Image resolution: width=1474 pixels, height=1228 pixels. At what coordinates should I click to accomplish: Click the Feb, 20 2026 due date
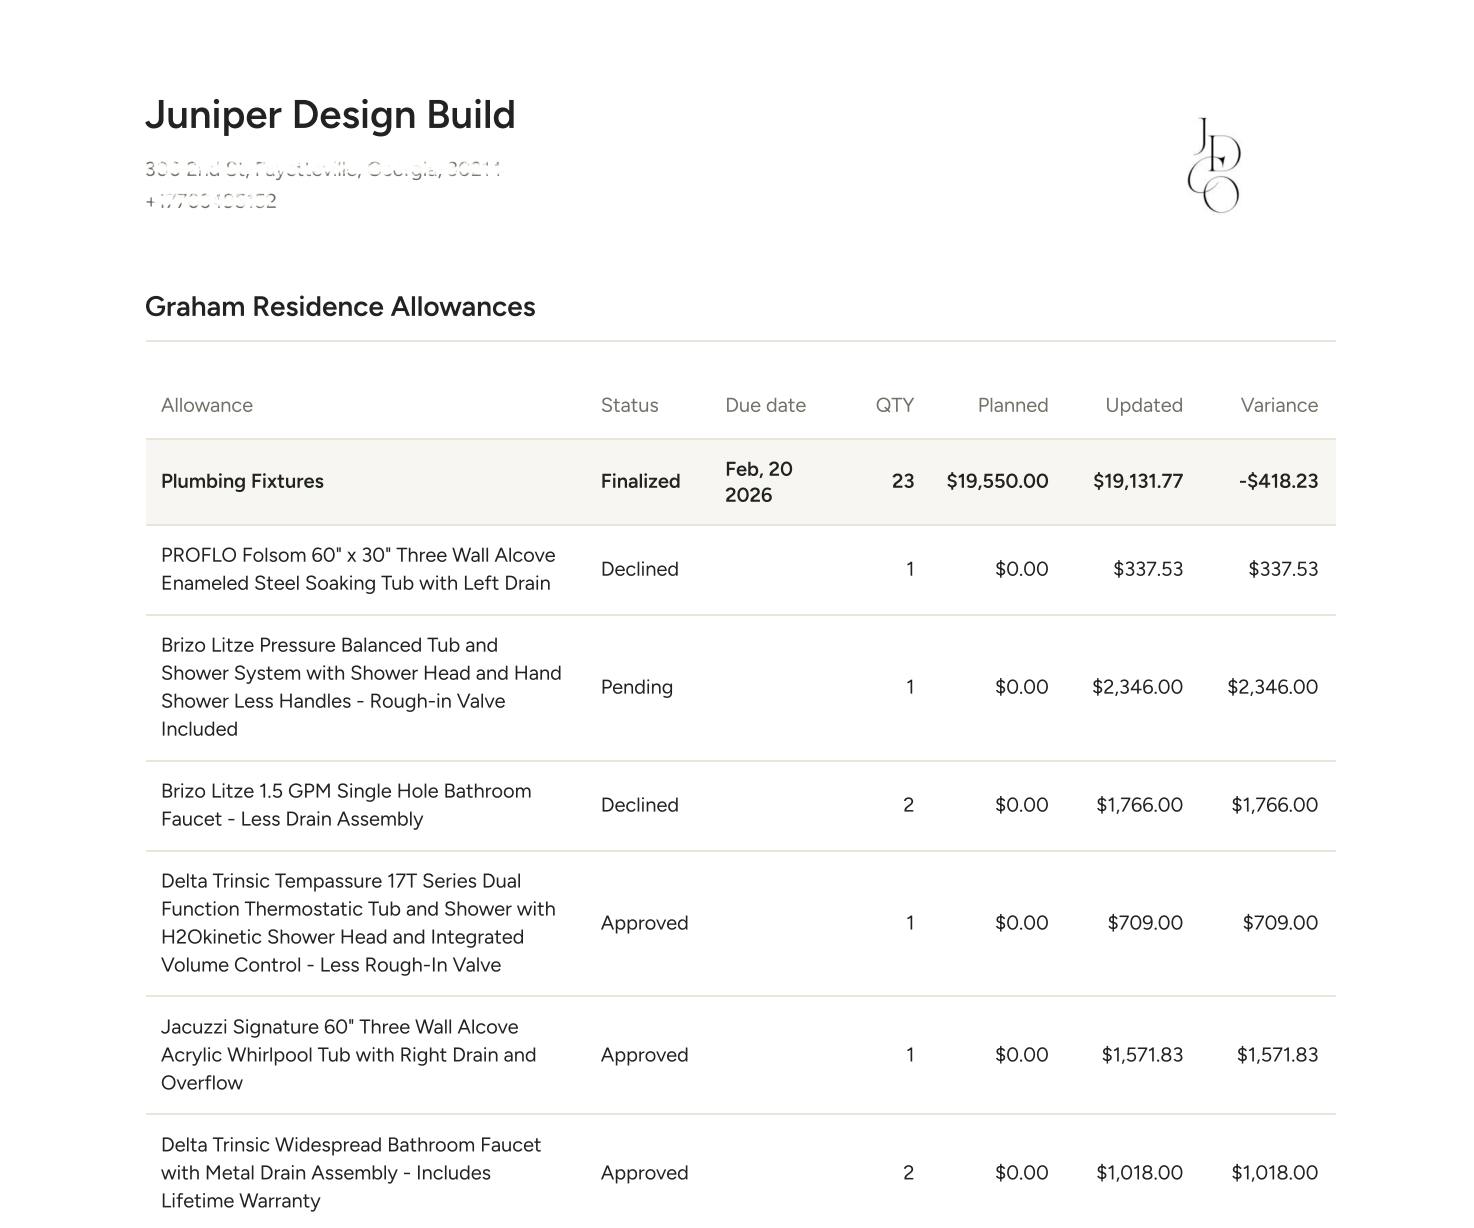[759, 482]
